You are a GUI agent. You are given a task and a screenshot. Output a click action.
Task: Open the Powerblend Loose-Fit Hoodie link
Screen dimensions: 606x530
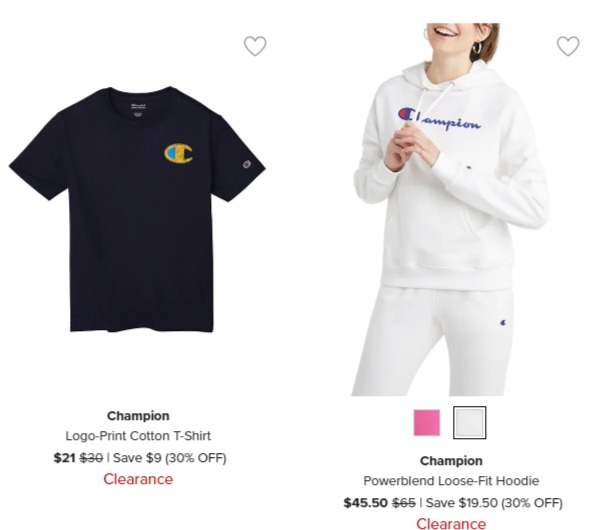point(451,481)
